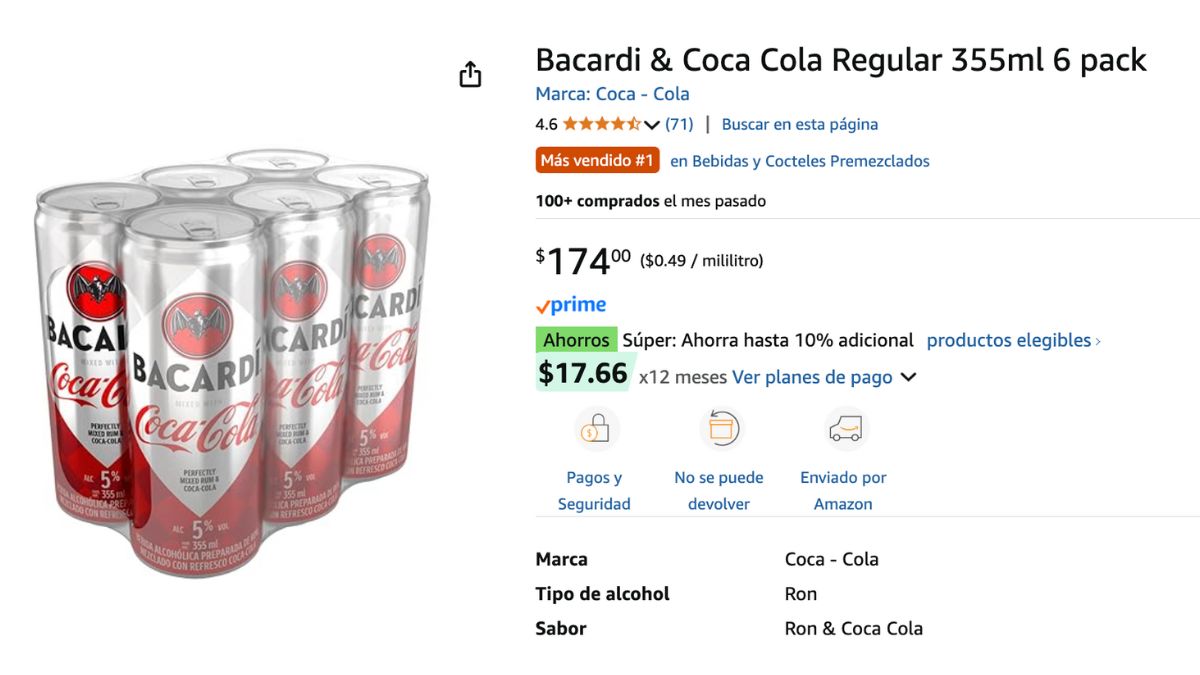The height and width of the screenshot is (675, 1200).
Task: Click the No se puede devolver box icon
Action: point(719,430)
